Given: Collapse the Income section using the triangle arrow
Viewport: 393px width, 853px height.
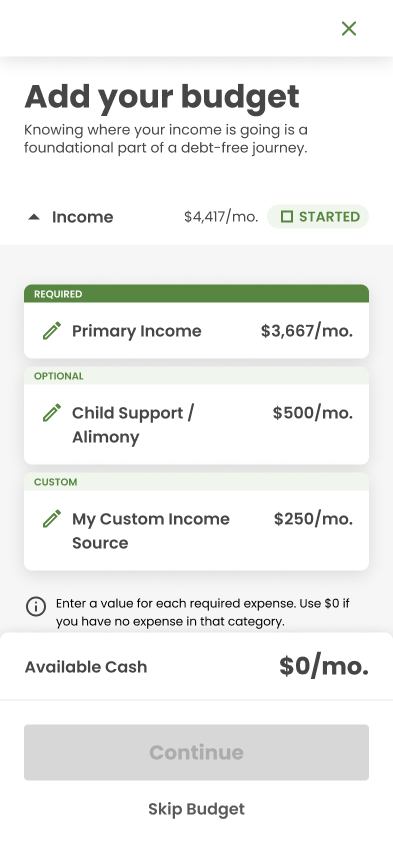Looking at the screenshot, I should pos(34,217).
